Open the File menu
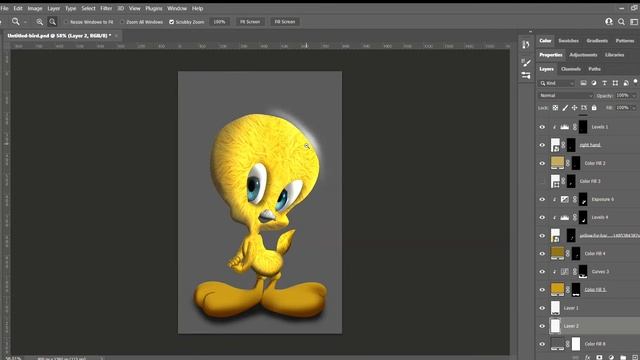 [4, 8]
